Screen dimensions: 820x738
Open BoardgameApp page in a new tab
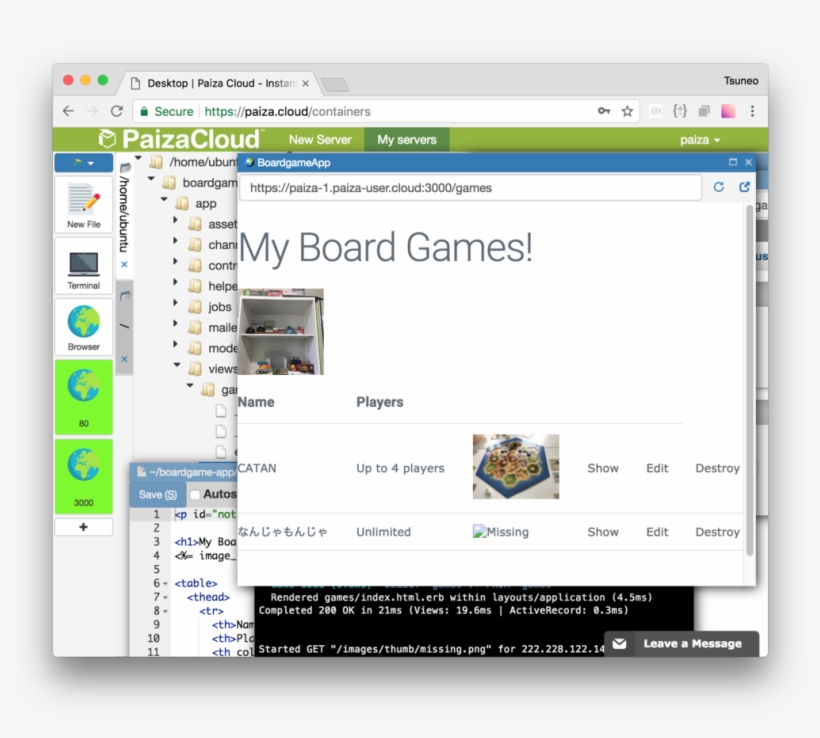click(743, 187)
